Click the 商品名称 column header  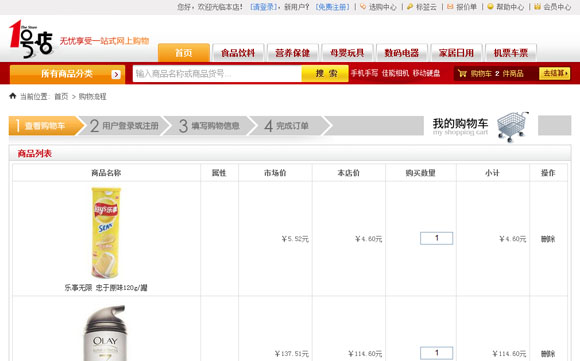(x=106, y=173)
